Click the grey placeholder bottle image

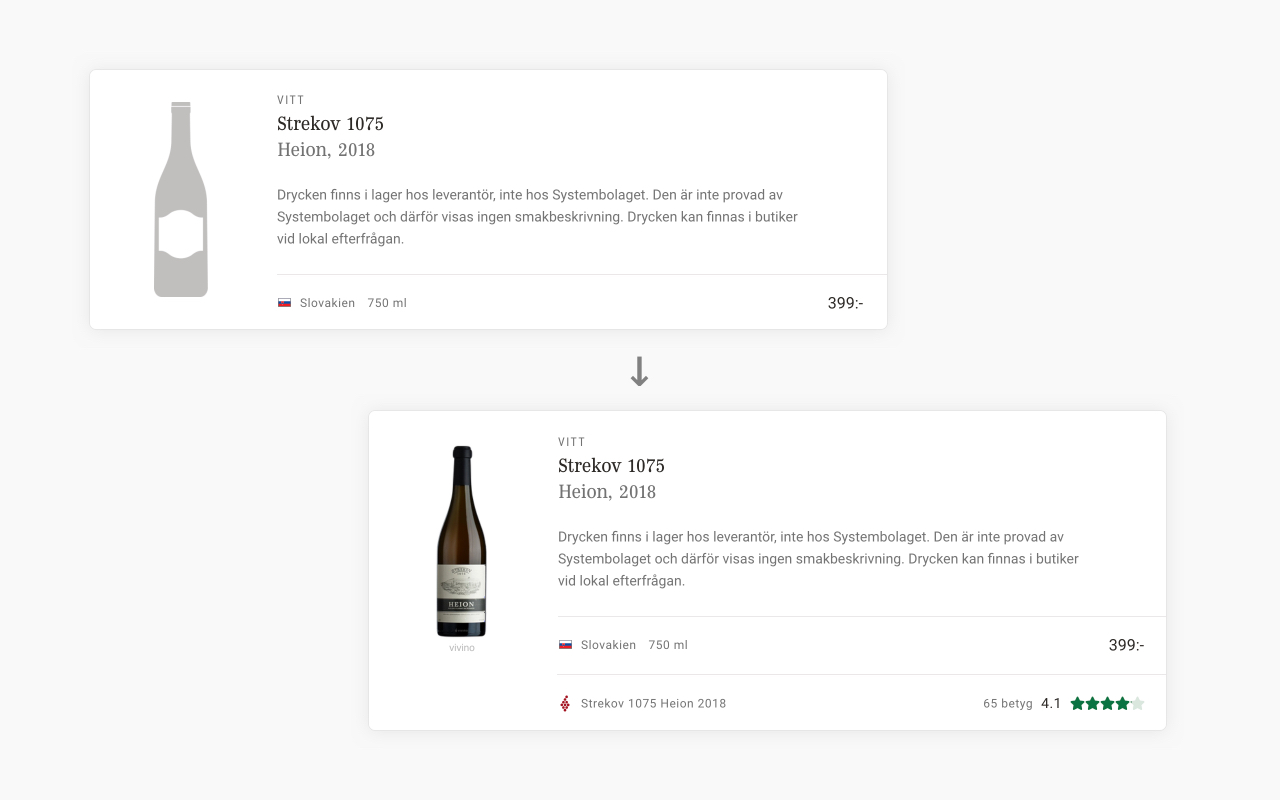coord(181,199)
